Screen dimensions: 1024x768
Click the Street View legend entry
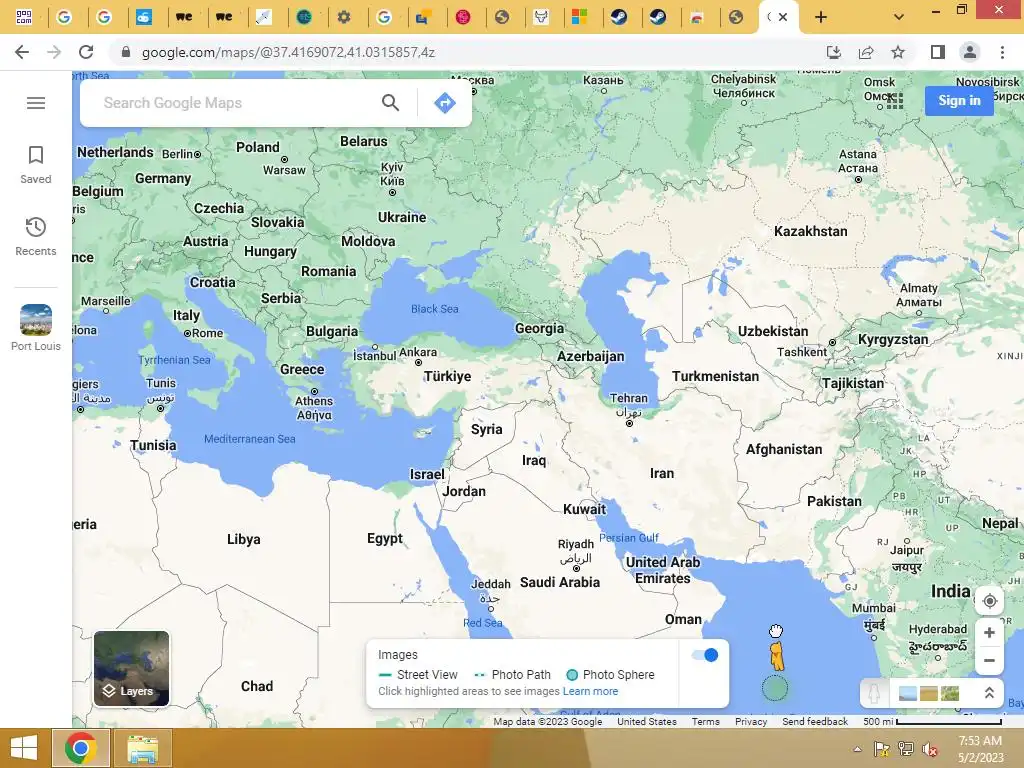(x=418, y=675)
